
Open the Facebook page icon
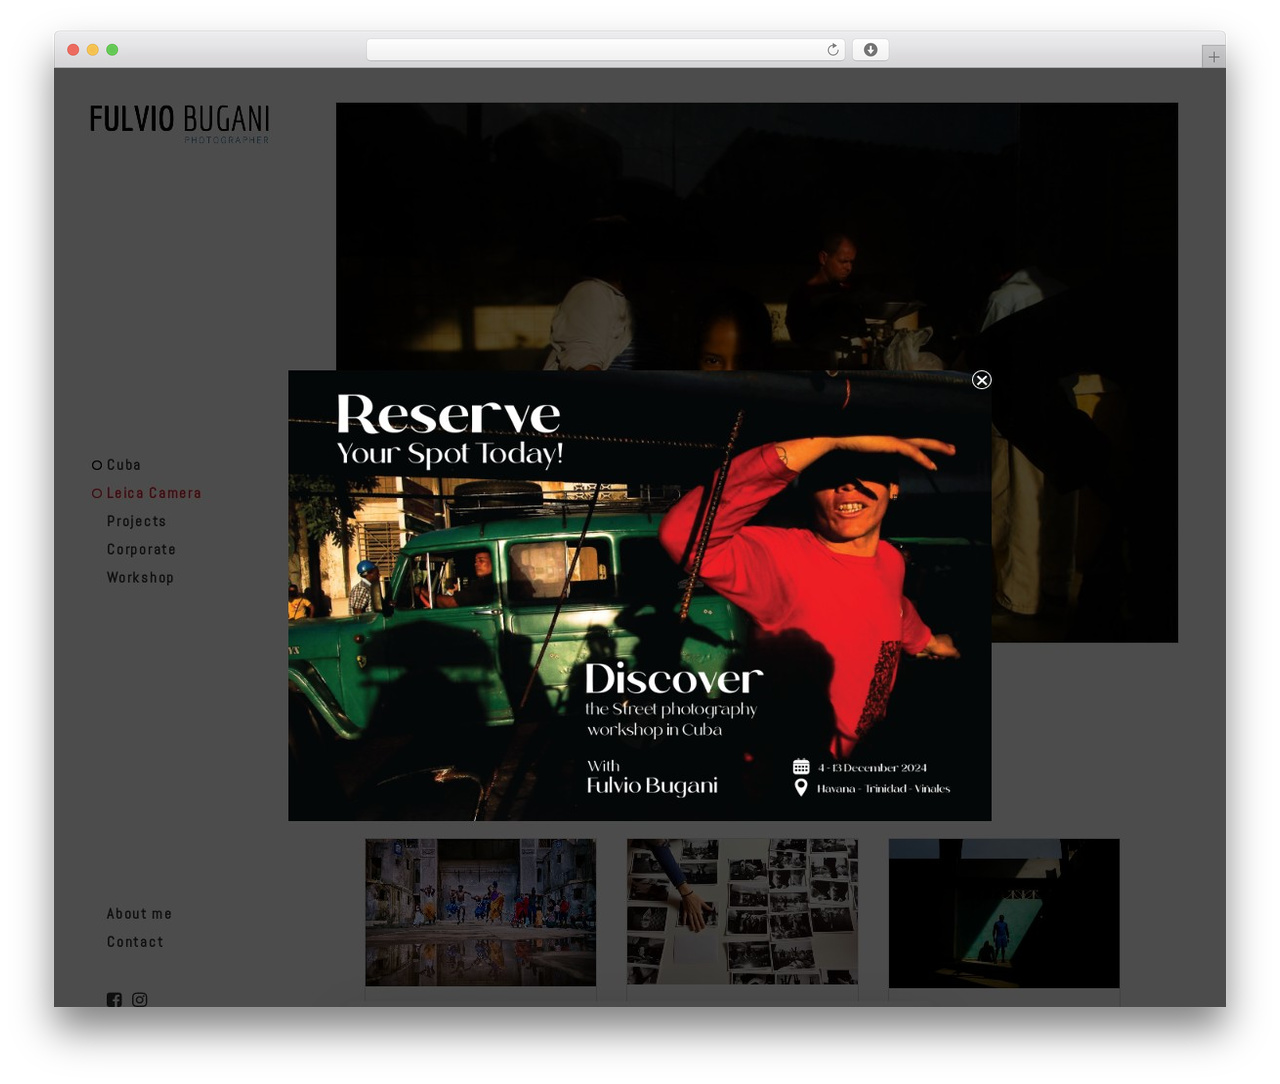click(x=114, y=999)
